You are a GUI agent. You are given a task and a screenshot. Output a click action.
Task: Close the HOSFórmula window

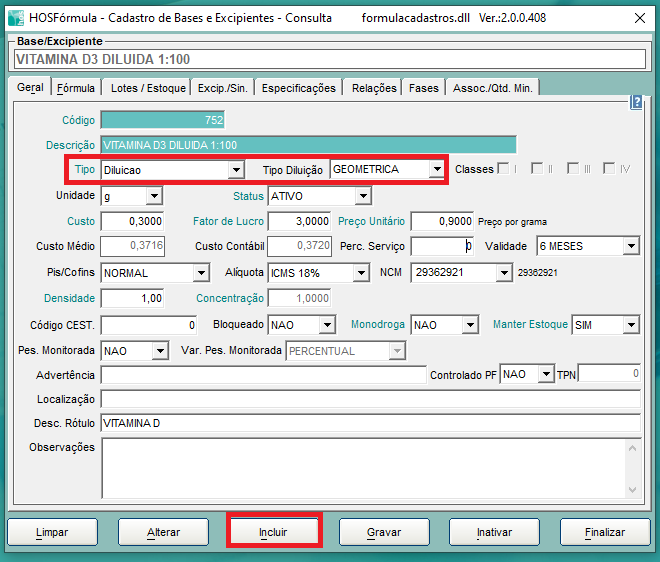point(637,17)
